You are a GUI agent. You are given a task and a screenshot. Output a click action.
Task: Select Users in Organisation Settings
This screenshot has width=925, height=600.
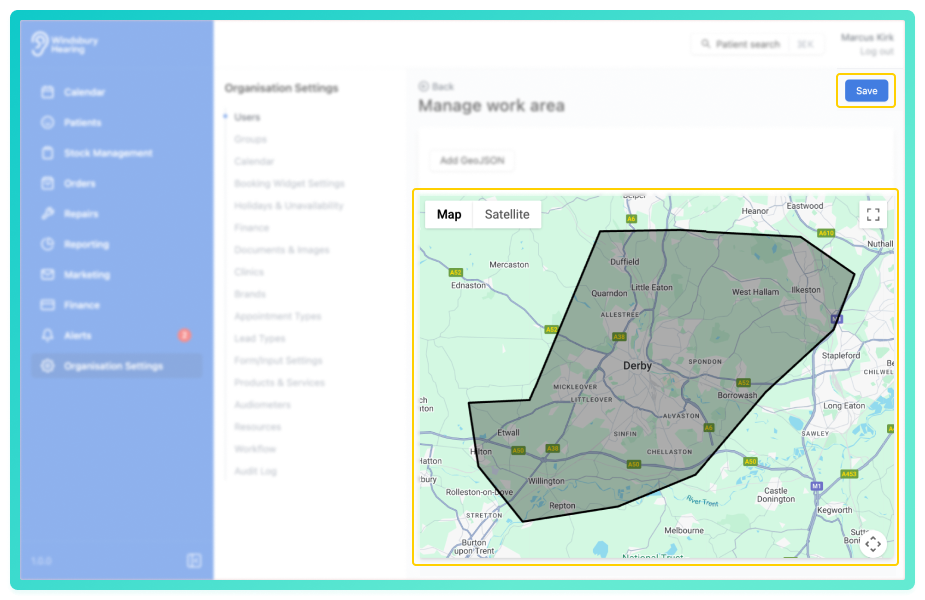pyautogui.click(x=247, y=117)
